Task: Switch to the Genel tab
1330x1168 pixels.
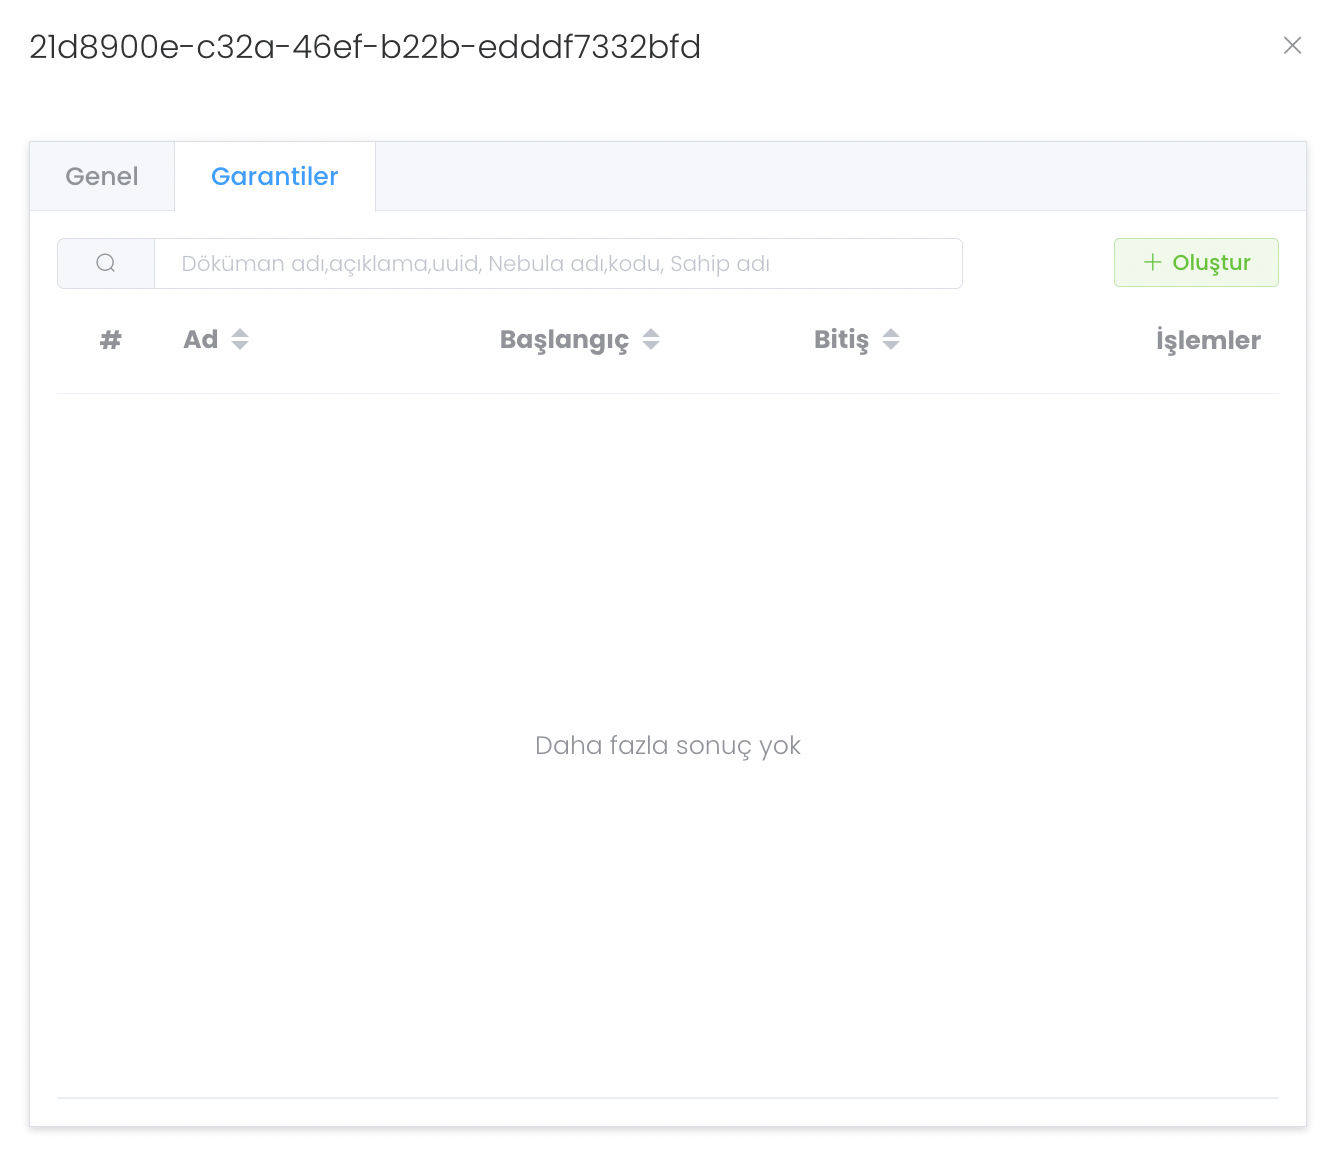Action: (102, 177)
